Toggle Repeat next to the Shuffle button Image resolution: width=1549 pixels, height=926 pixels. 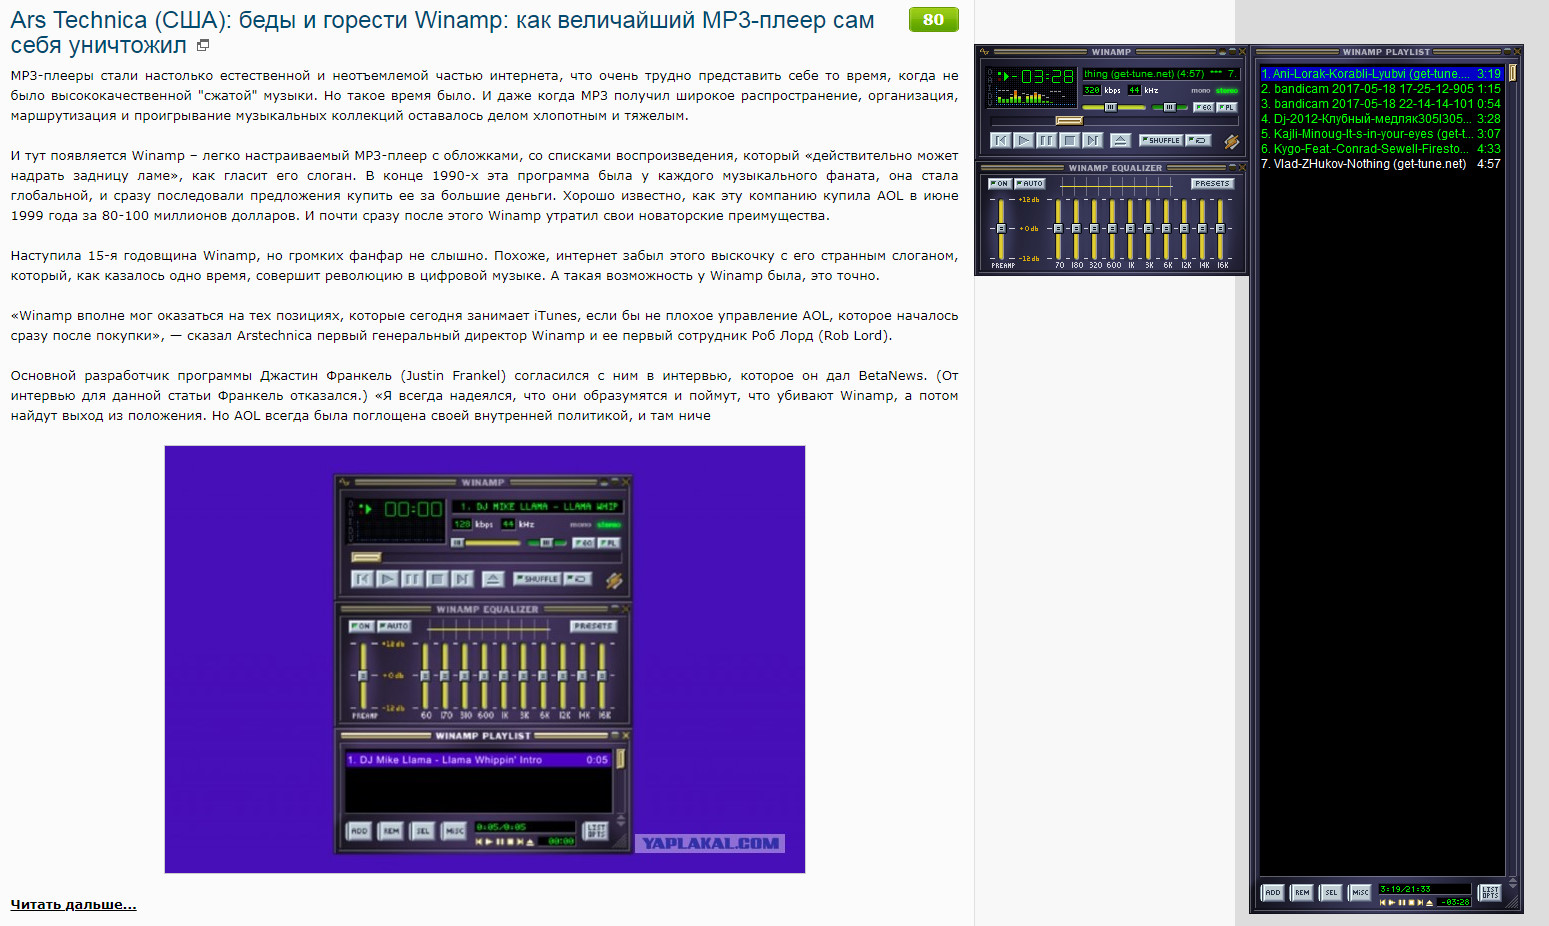pyautogui.click(x=1198, y=141)
